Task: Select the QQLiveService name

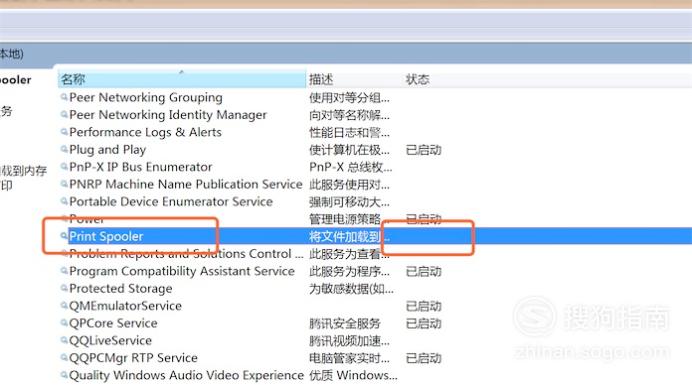Action: (110, 340)
